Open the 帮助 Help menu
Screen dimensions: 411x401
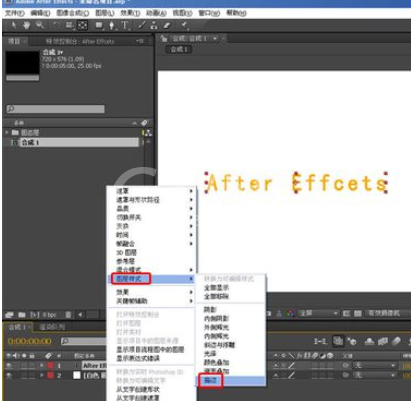(x=236, y=13)
